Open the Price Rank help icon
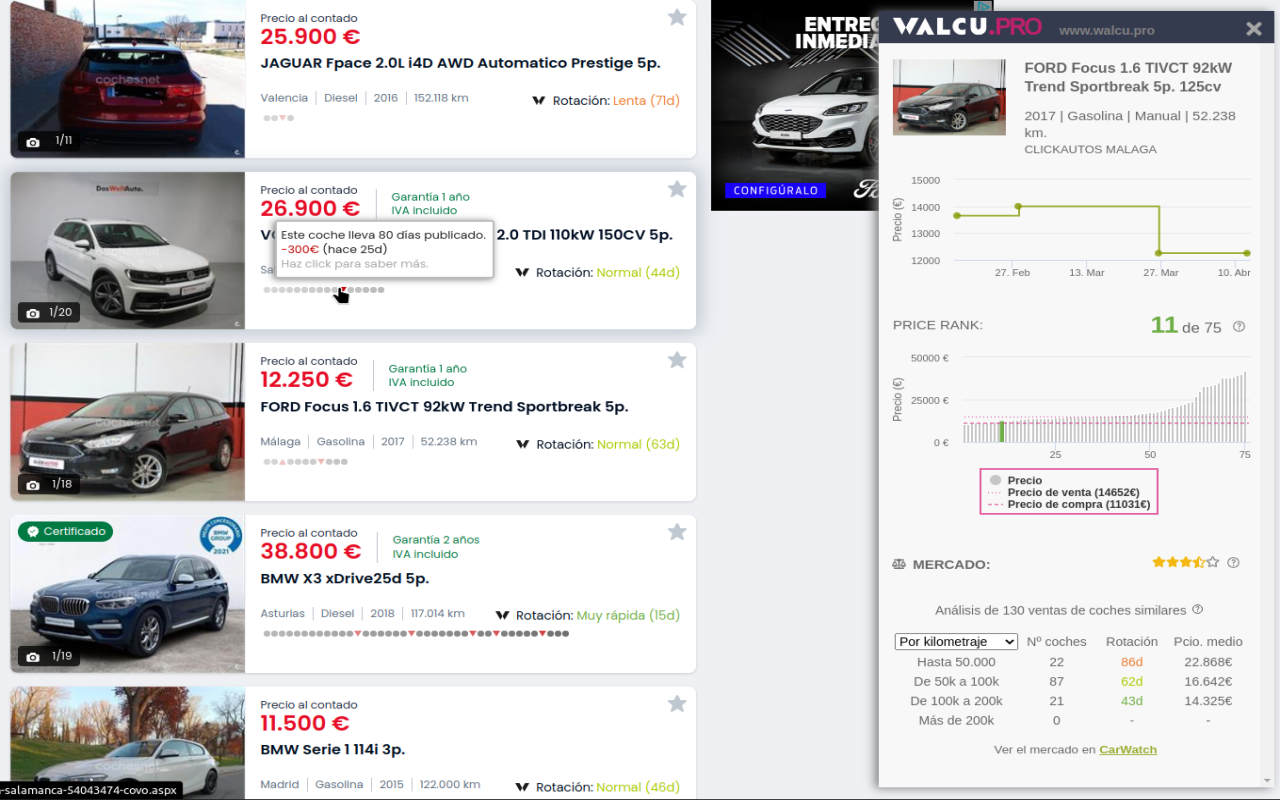This screenshot has height=800, width=1280. [x=1239, y=326]
